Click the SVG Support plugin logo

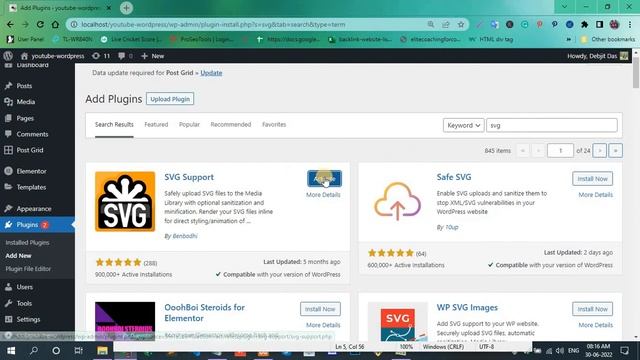tap(125, 202)
